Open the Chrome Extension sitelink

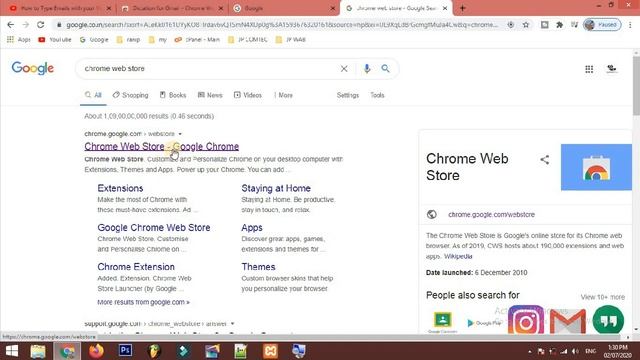[136, 267]
